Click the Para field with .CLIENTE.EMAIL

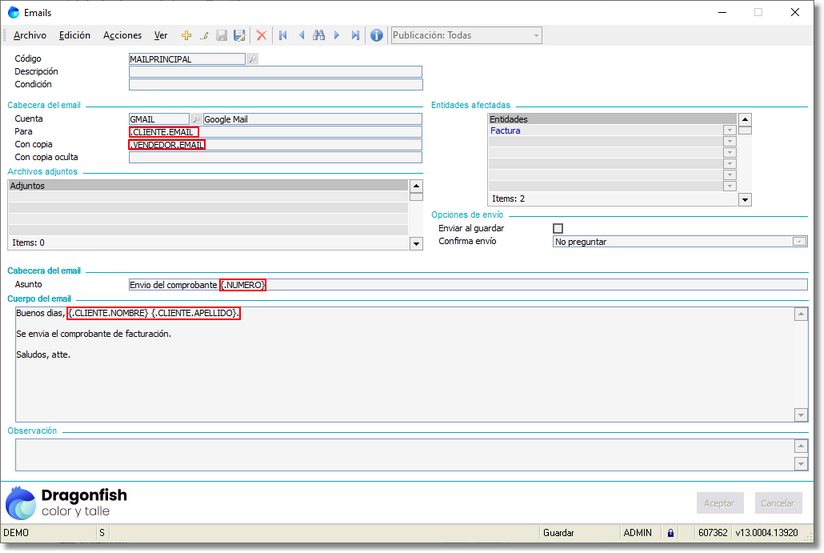[x=275, y=131]
